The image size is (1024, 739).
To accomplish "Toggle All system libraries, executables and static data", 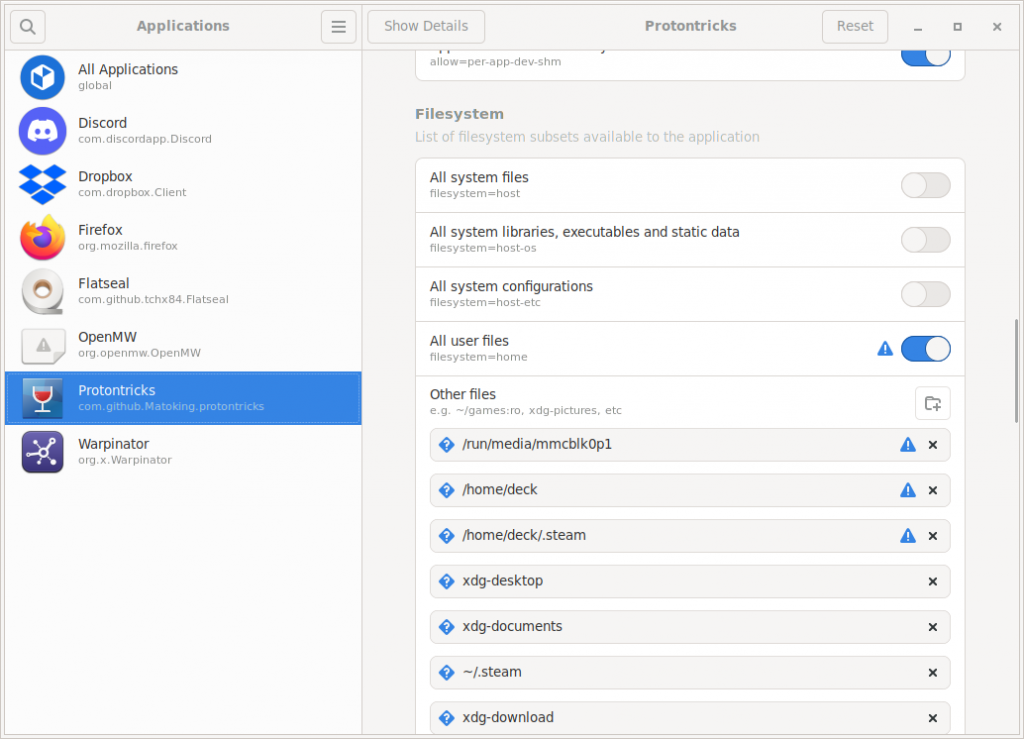I will [925, 240].
